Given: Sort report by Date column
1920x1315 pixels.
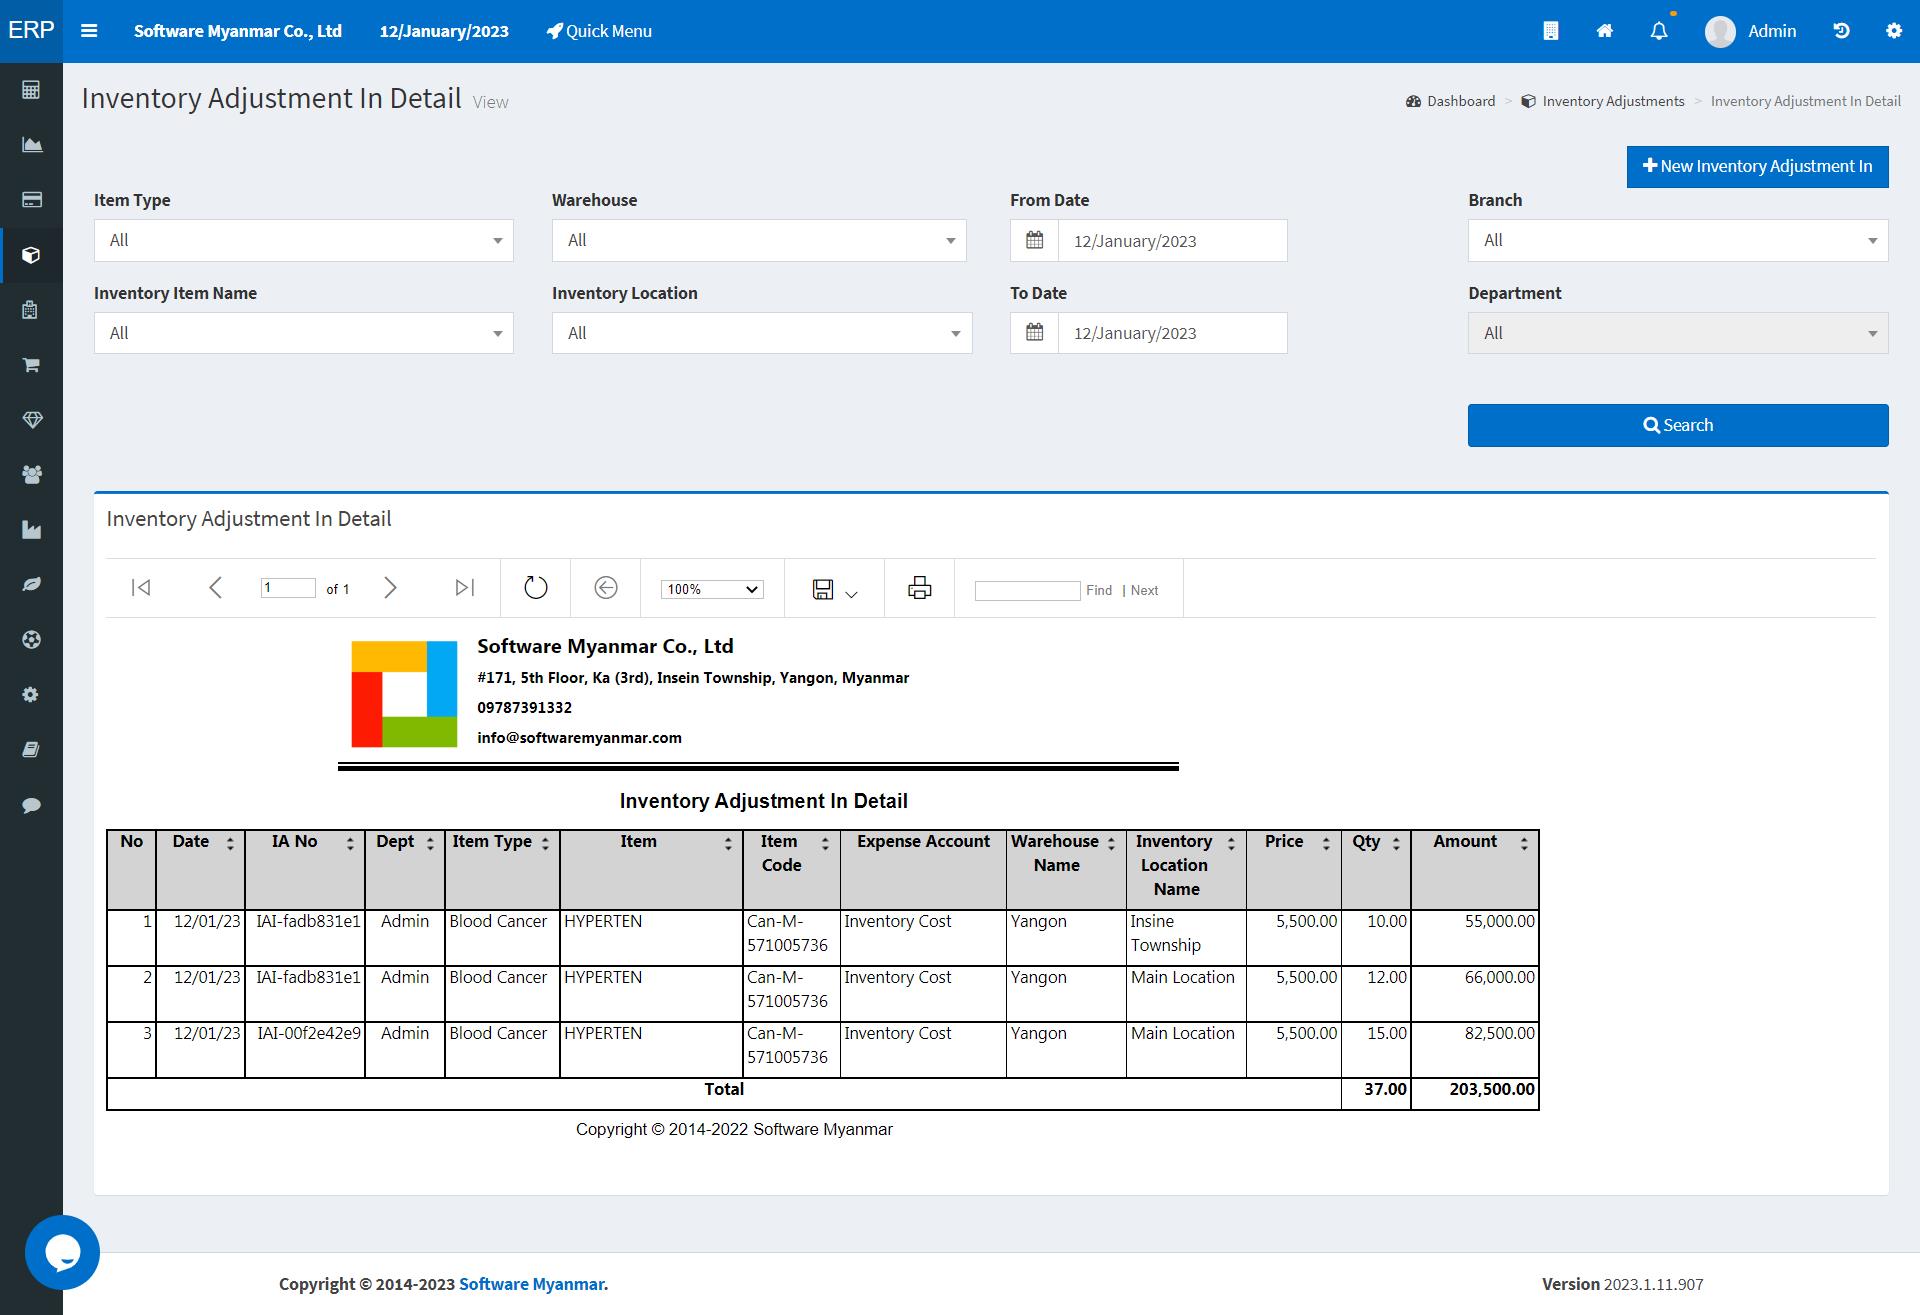Looking at the screenshot, I should click(x=230, y=844).
